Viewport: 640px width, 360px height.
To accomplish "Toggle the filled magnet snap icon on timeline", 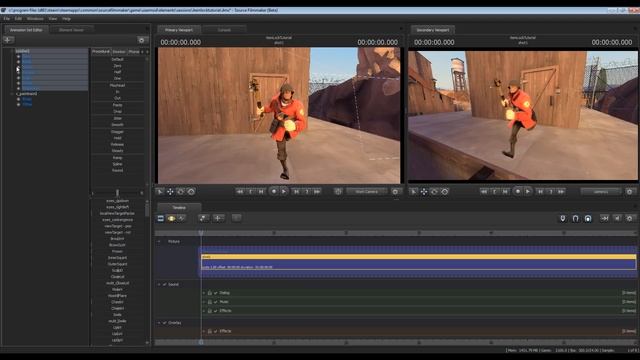I will click(x=588, y=219).
